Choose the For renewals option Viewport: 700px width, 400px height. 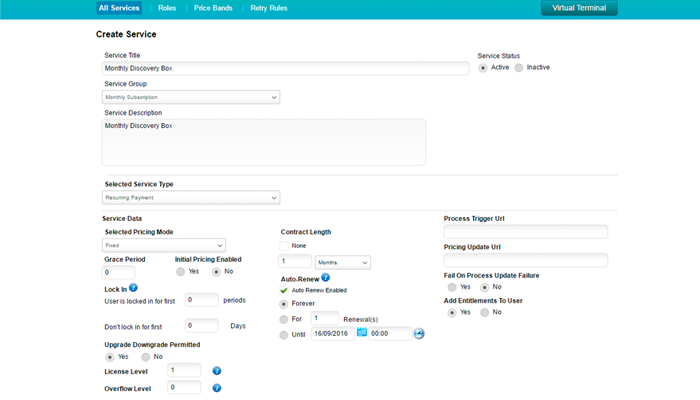point(283,320)
